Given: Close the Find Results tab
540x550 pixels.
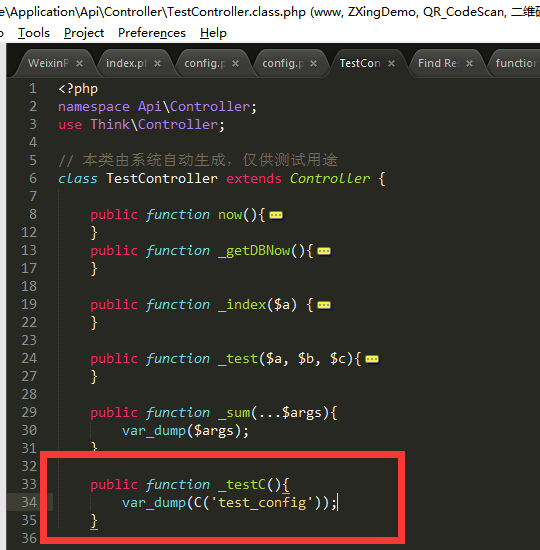Looking at the screenshot, I should coord(469,63).
